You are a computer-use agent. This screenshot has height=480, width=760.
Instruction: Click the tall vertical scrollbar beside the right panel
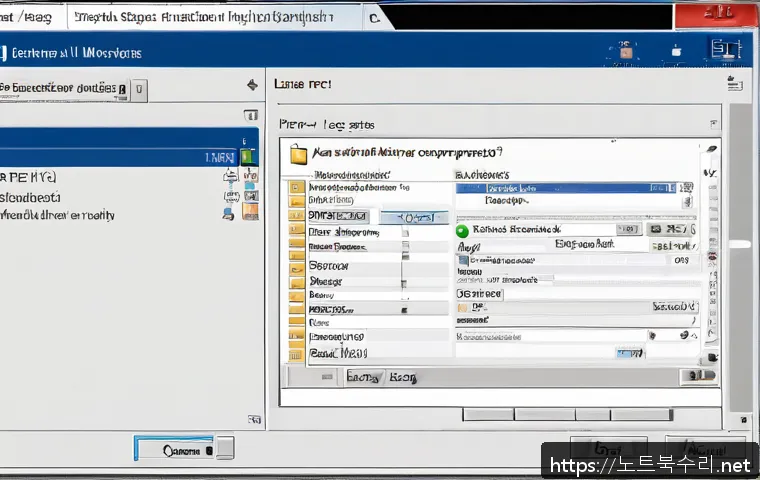coord(740,258)
